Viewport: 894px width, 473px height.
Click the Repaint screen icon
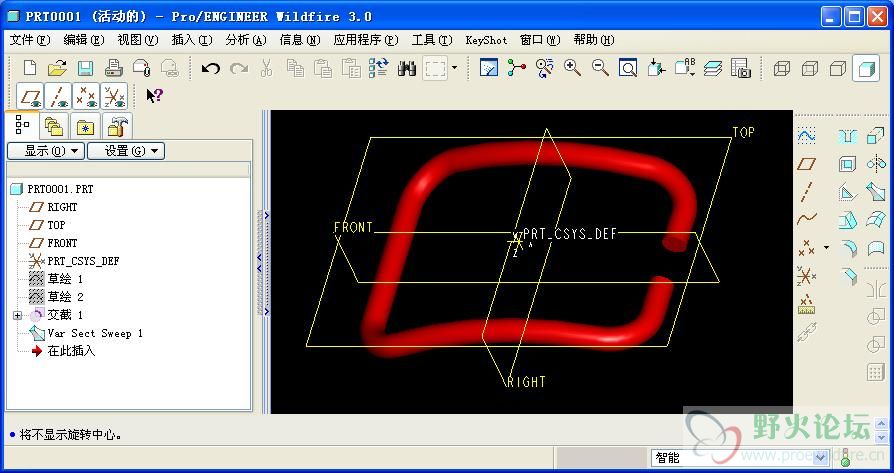click(x=489, y=68)
